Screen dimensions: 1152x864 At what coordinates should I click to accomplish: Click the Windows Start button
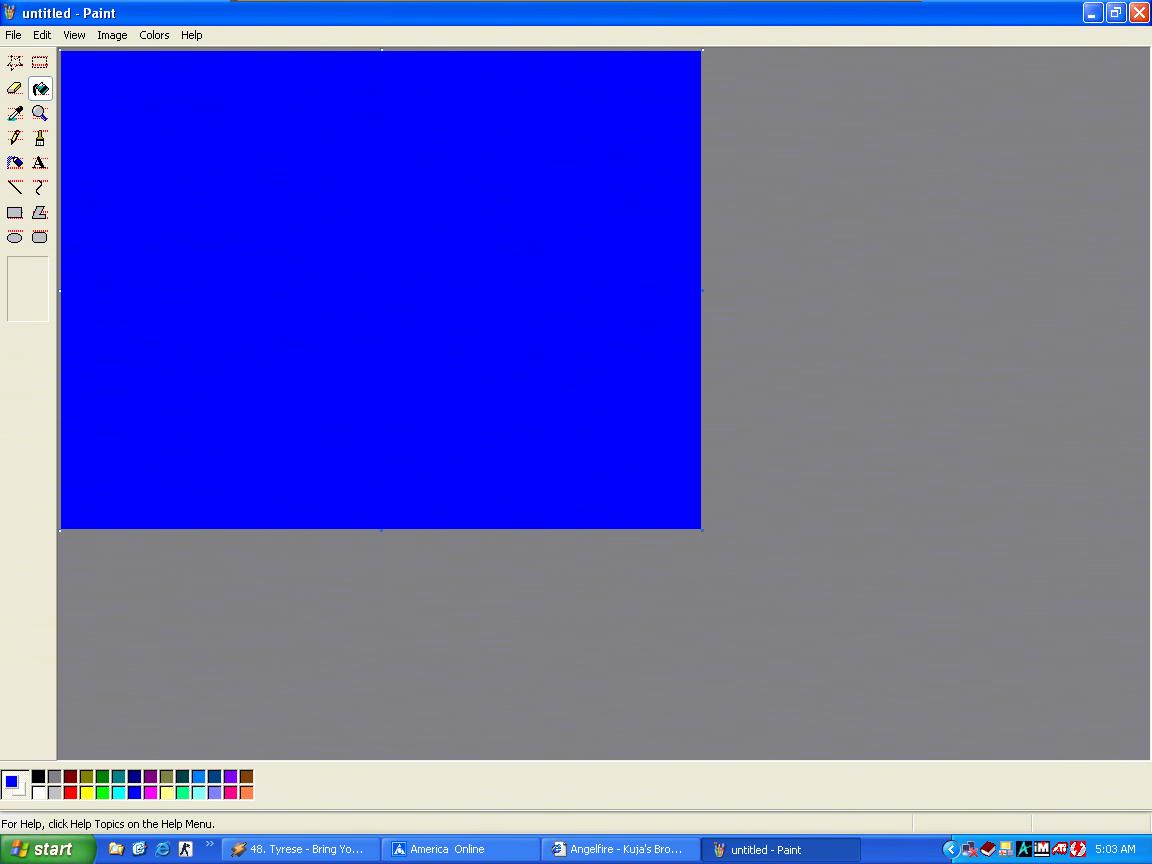click(47, 849)
